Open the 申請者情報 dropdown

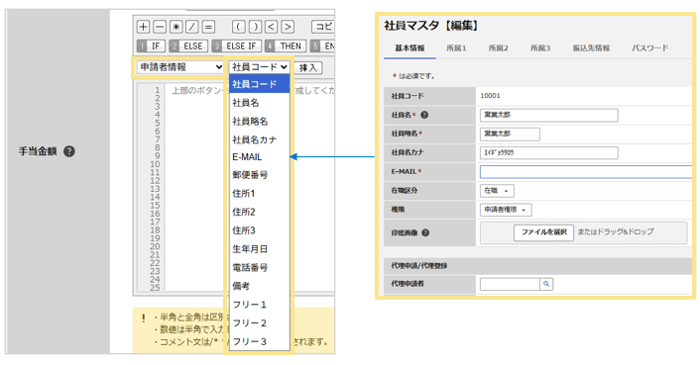point(180,67)
